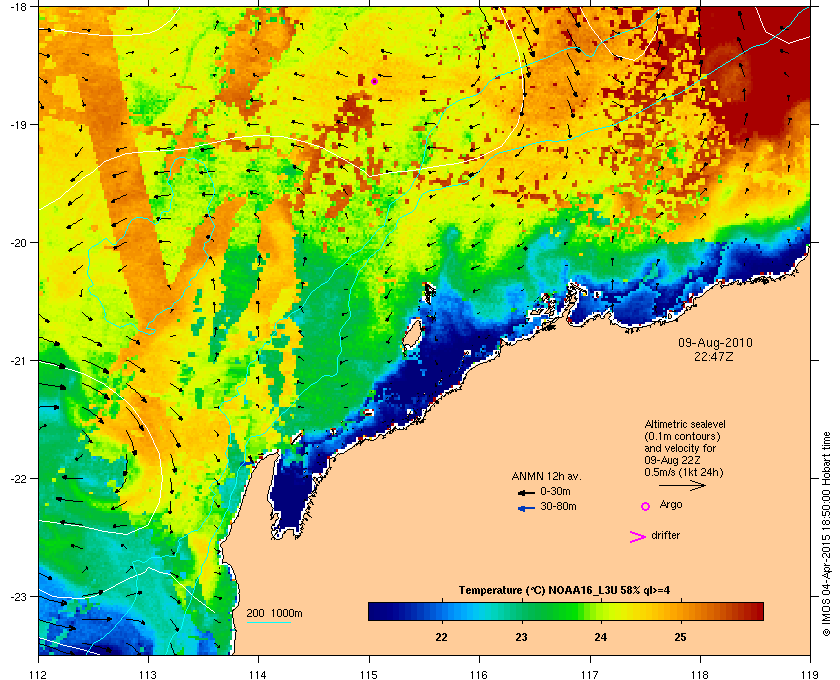Click the '09-Aug-2010' date label
The width and height of the screenshot is (840, 680).
click(715, 343)
